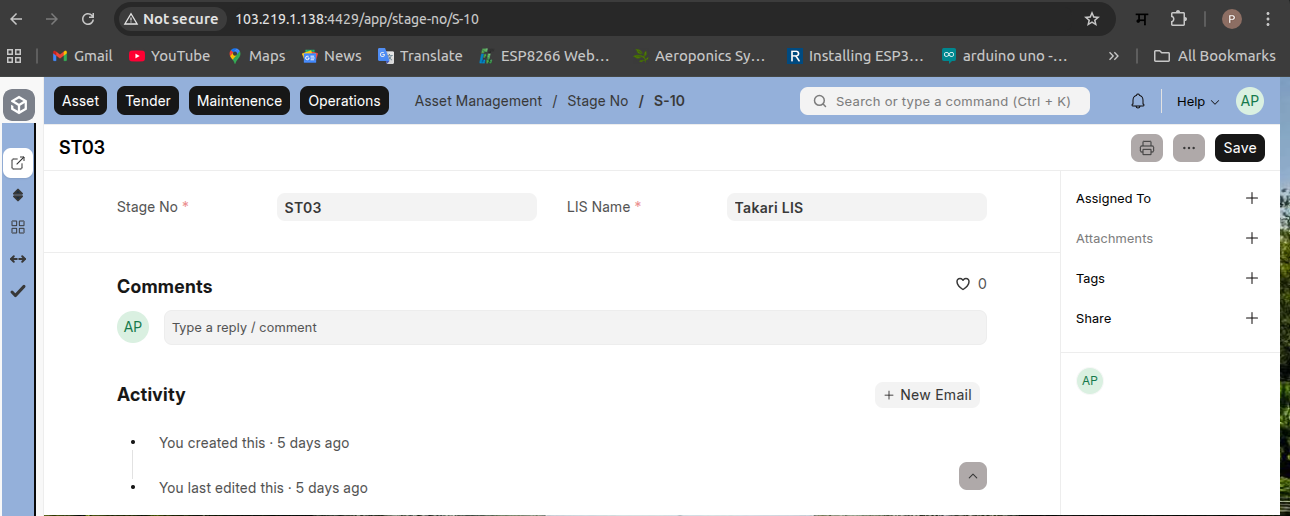Screen dimensions: 1290x516
Task: Click the print icon button
Action: tap(1147, 148)
